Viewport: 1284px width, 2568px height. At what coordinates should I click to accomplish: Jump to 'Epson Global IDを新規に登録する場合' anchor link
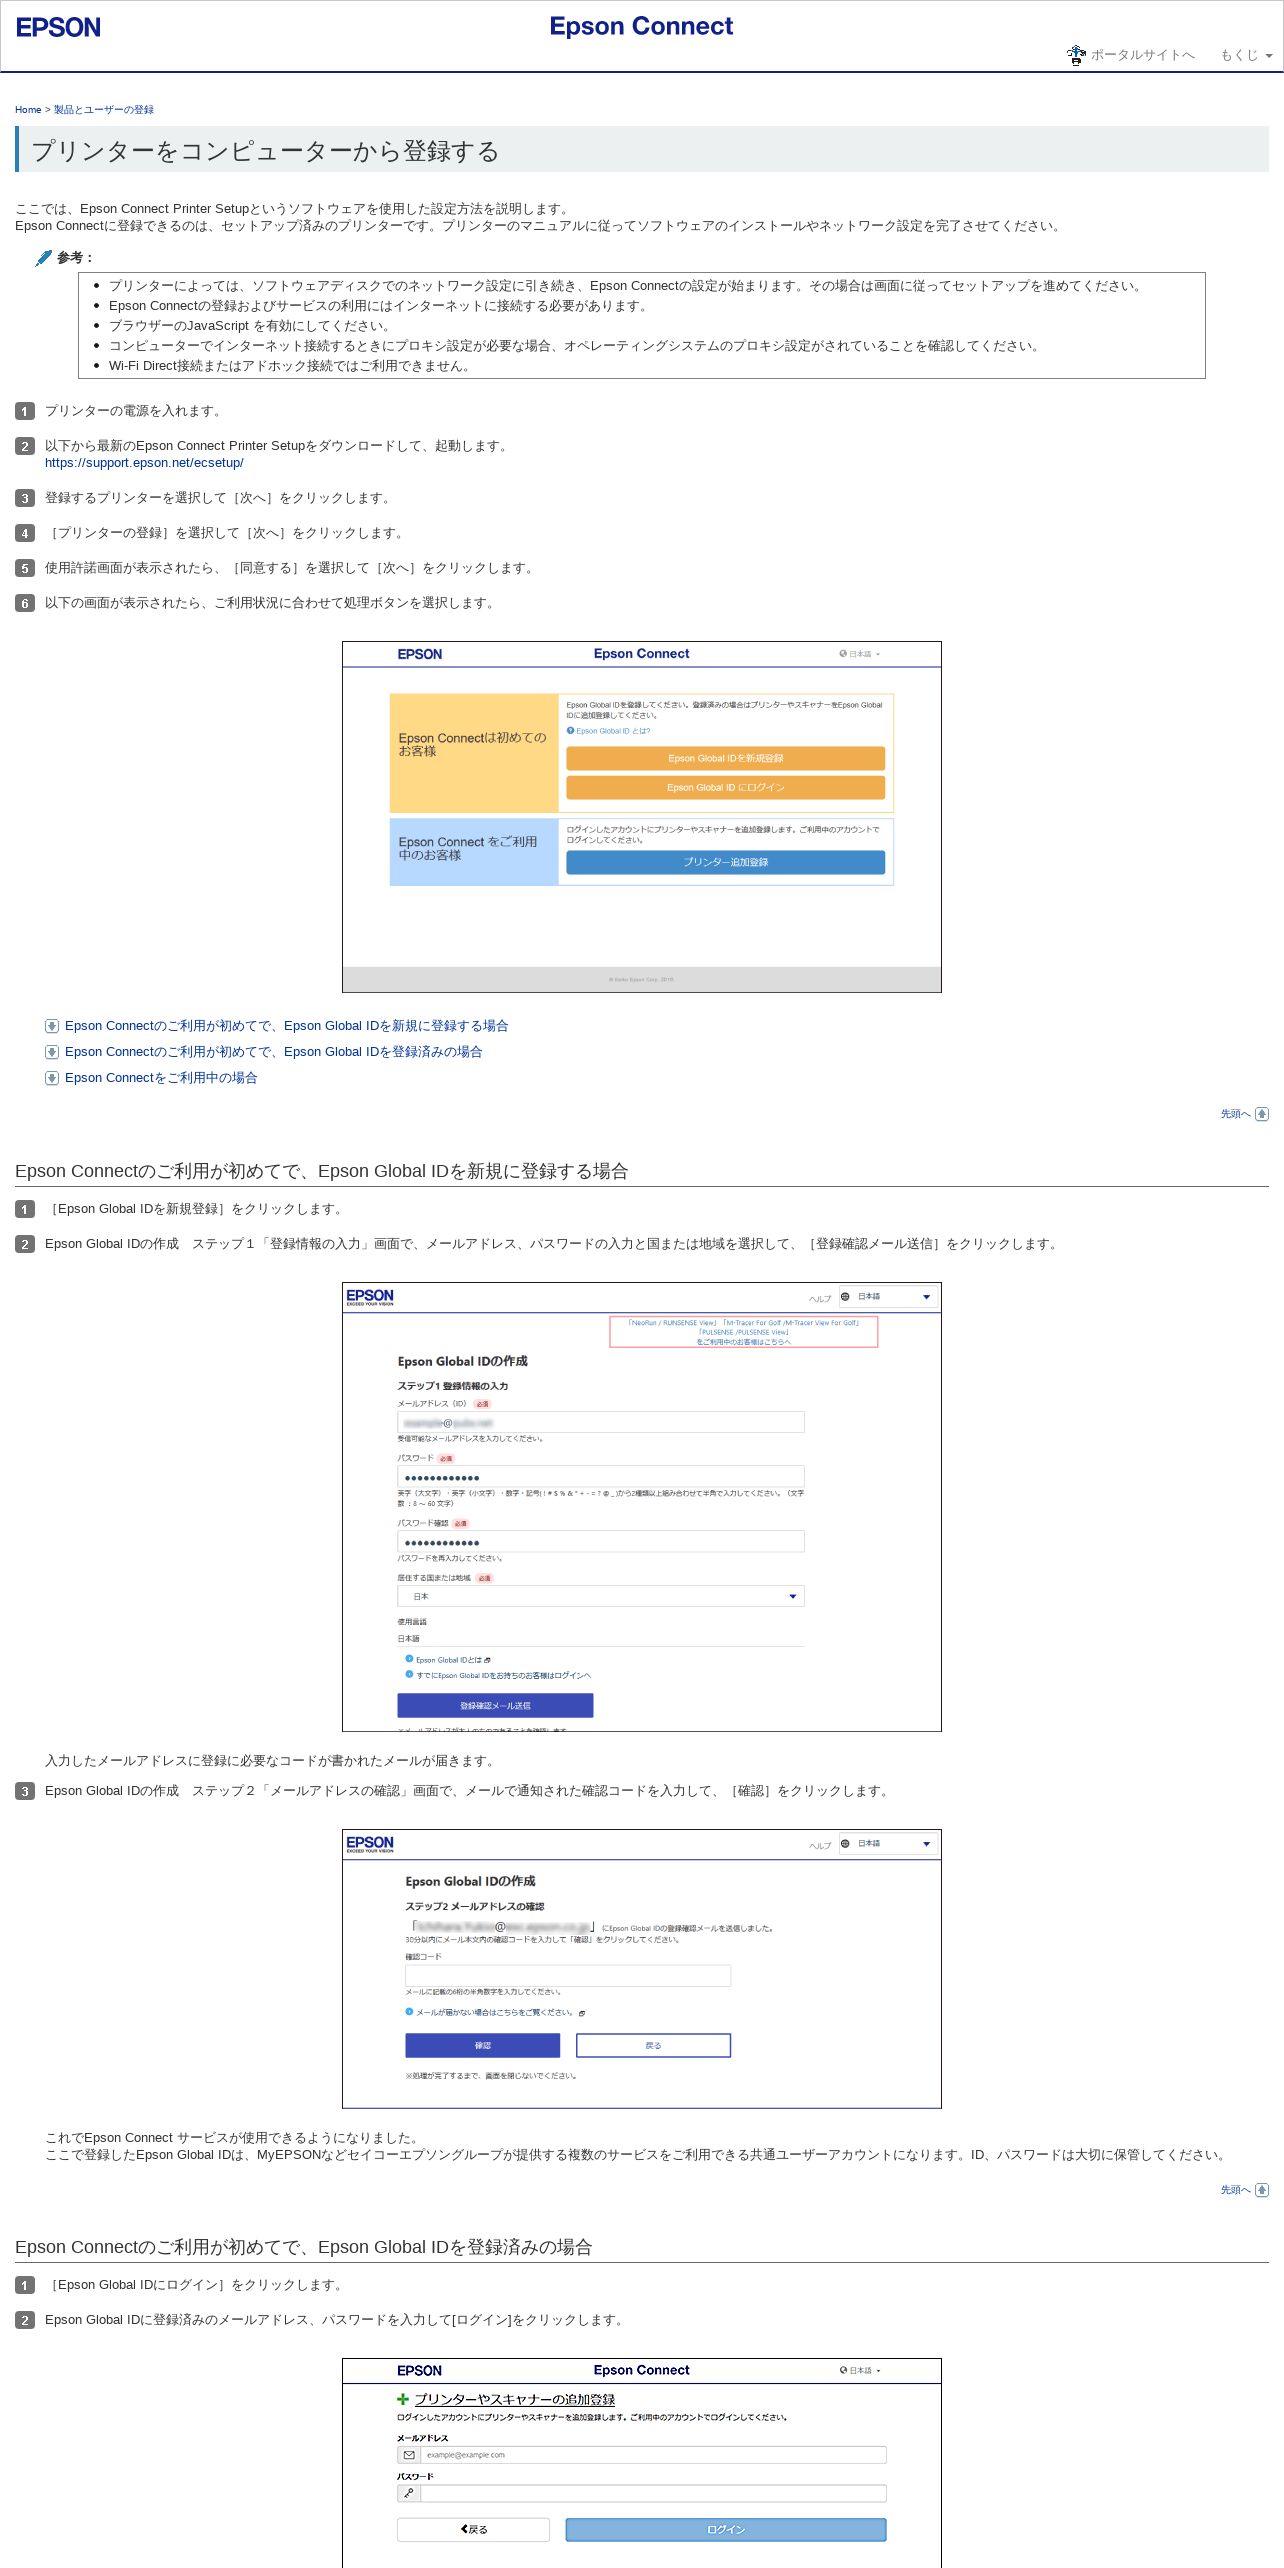tap(286, 1026)
